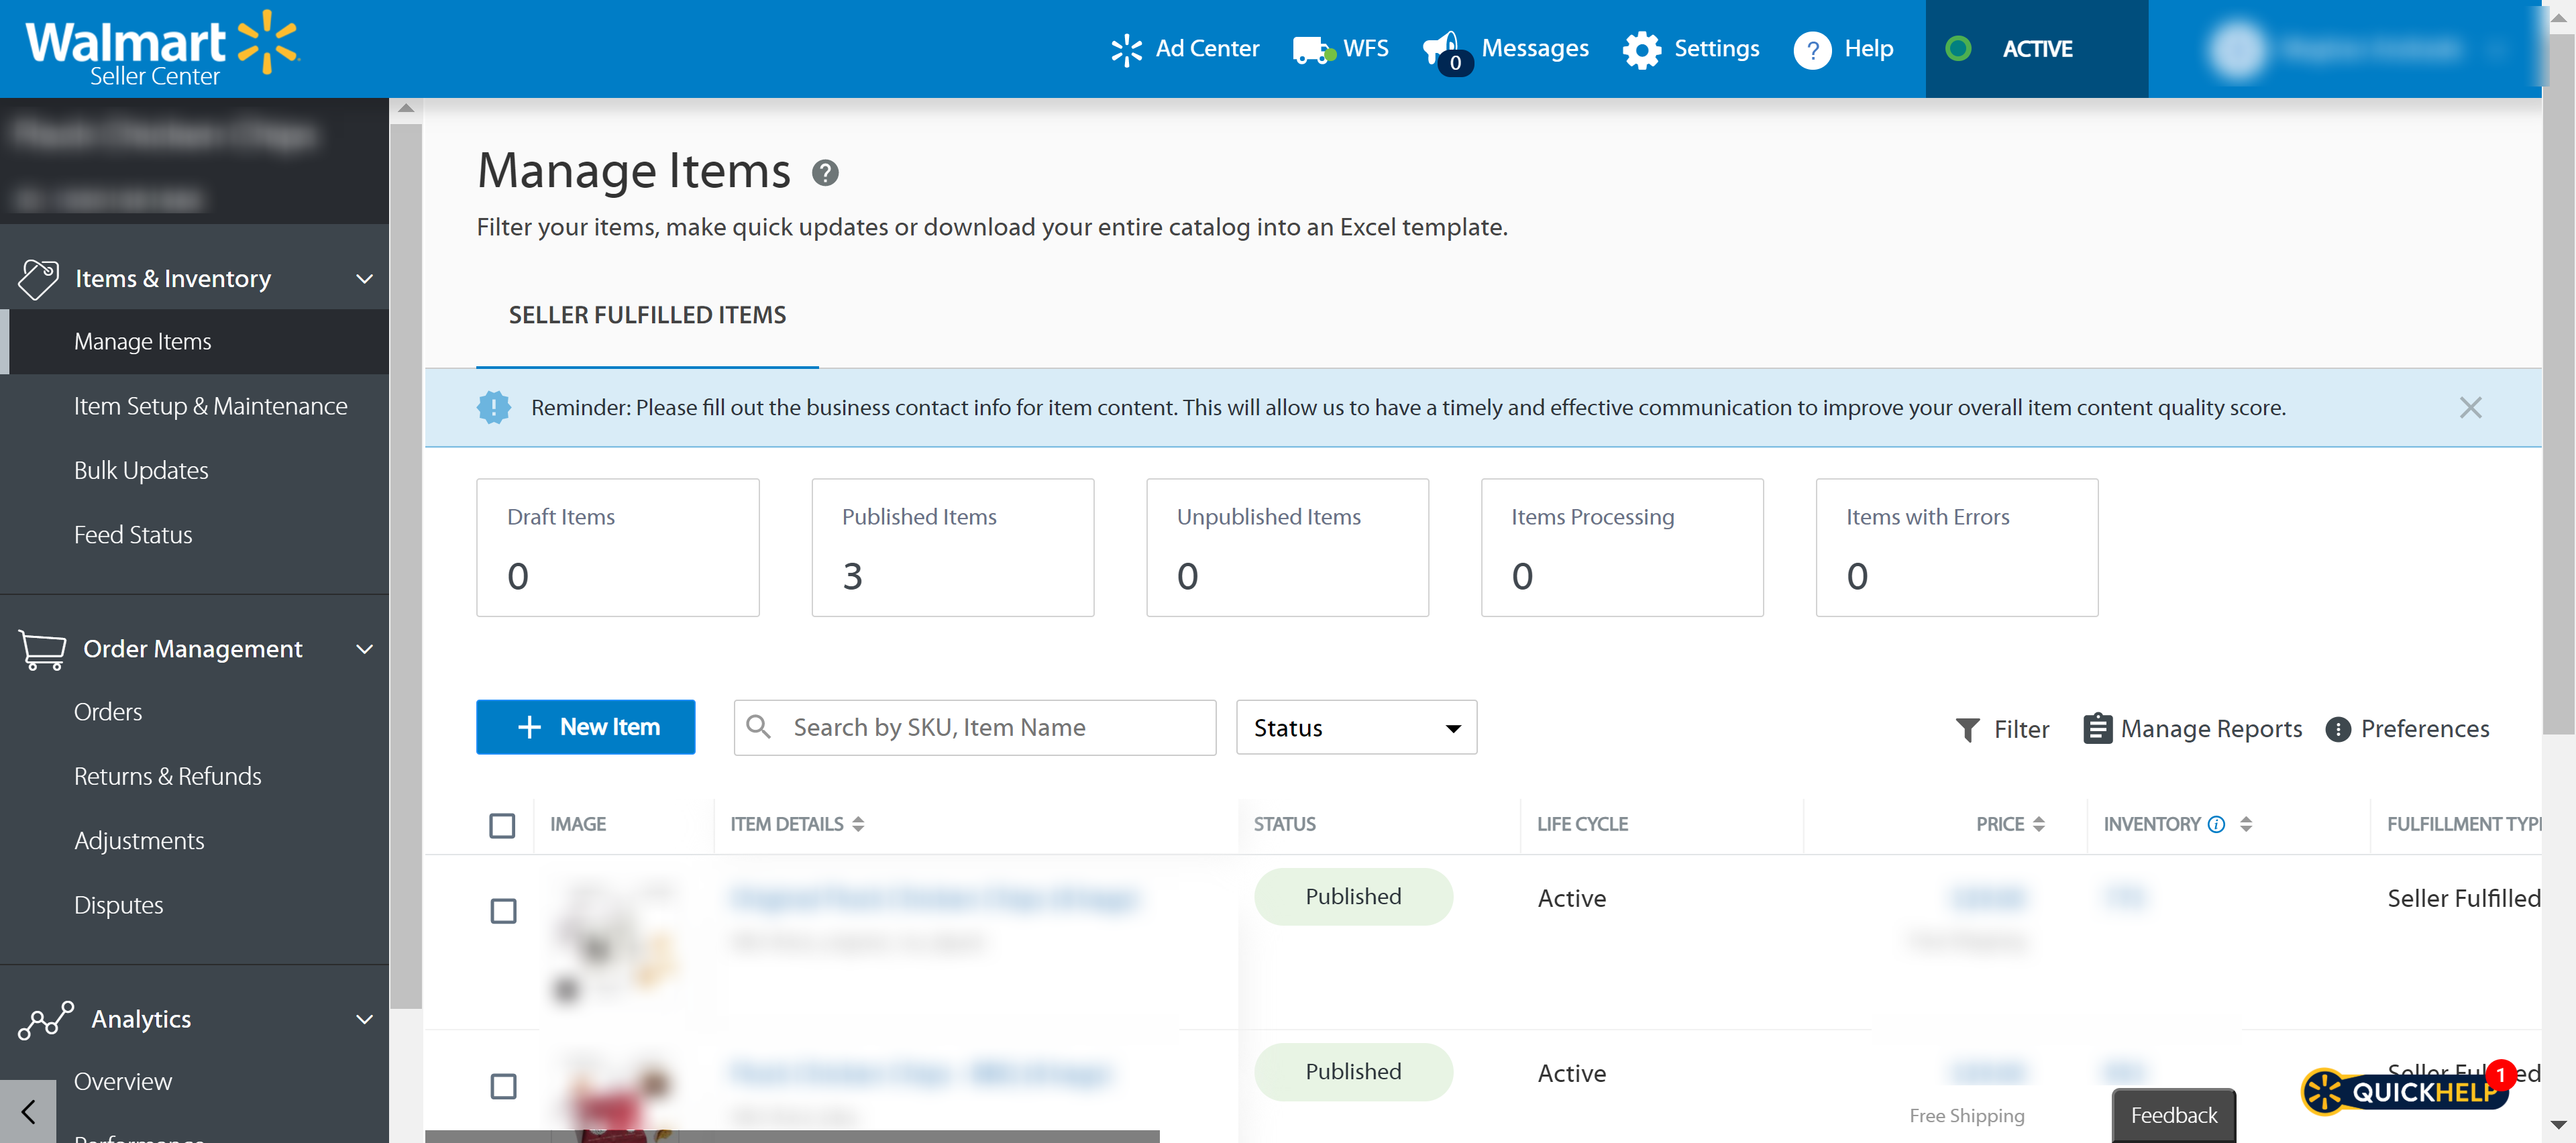Open the Status dropdown
Viewport: 2576px width, 1143px height.
point(1356,727)
